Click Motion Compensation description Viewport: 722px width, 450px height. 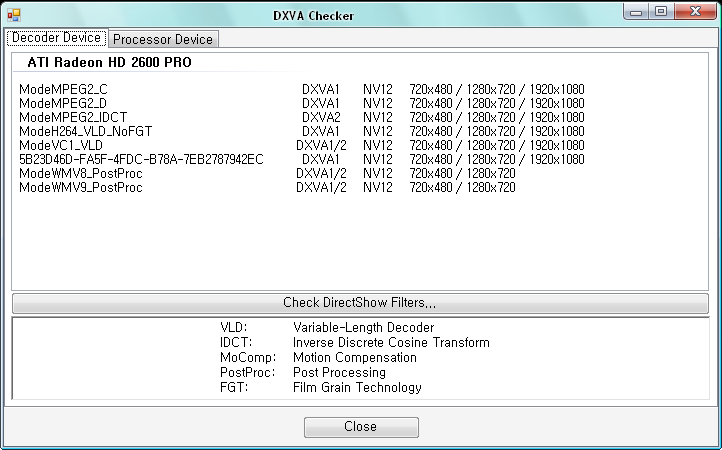pyautogui.click(x=355, y=357)
